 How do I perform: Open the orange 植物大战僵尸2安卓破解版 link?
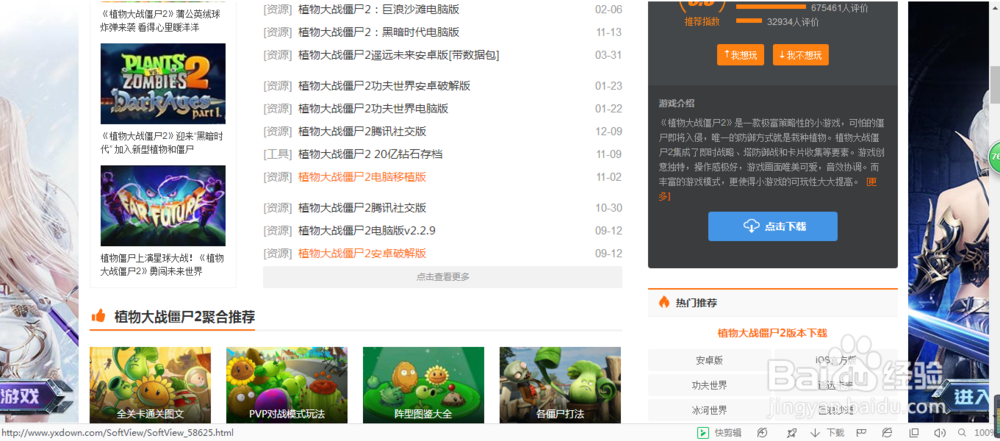[362, 254]
